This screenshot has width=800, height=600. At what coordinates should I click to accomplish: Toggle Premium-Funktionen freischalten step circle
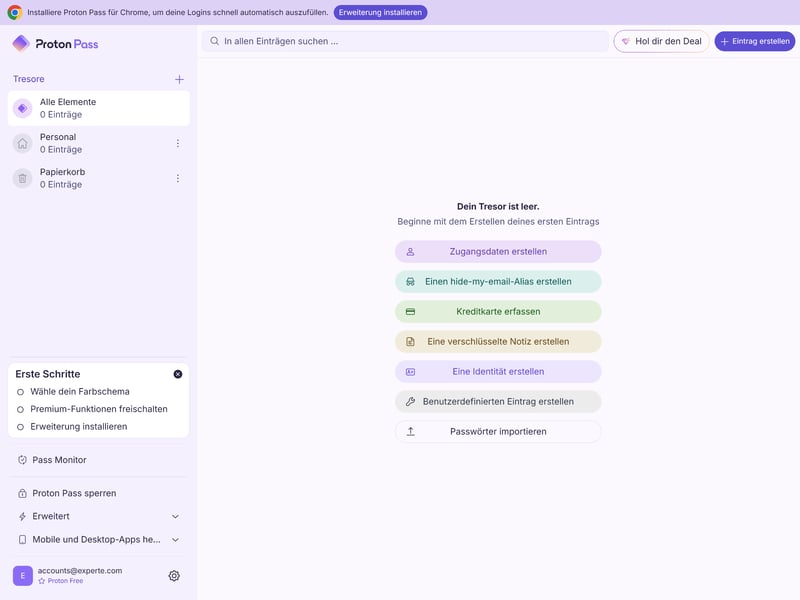coord(20,409)
